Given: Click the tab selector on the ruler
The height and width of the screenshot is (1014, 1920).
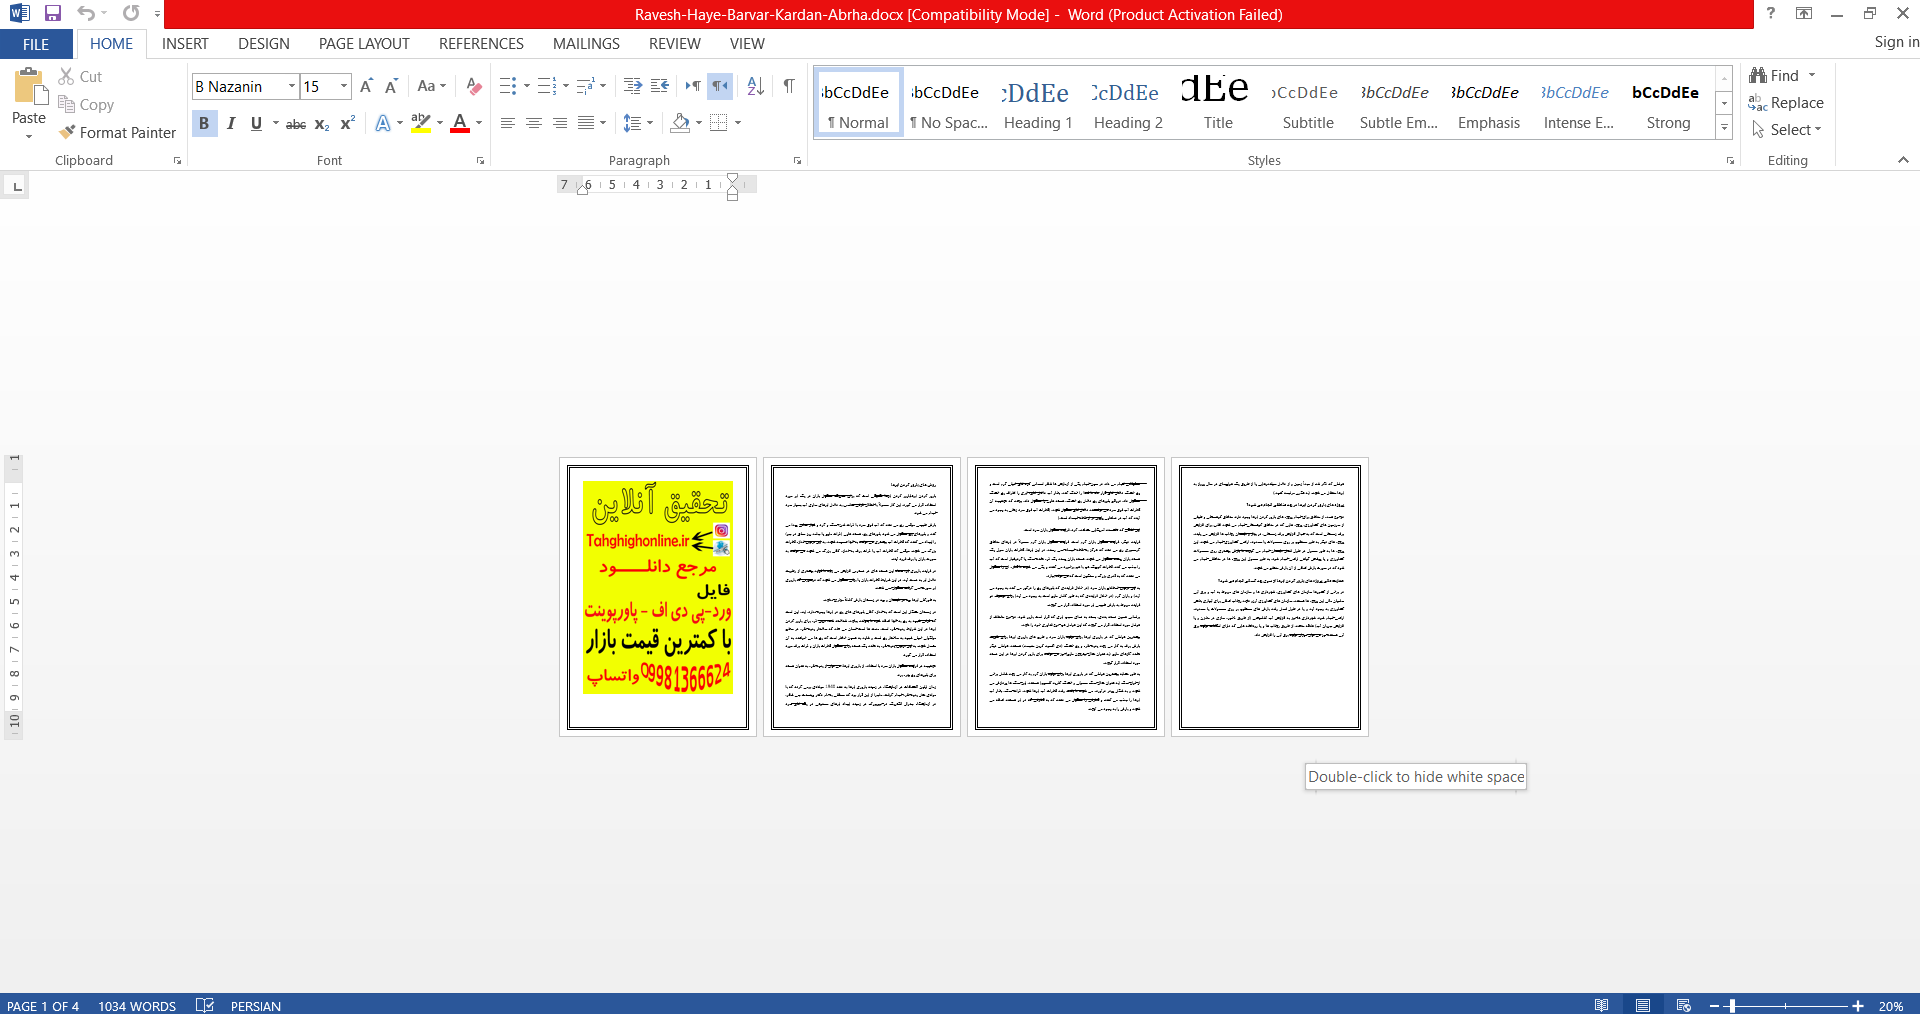Looking at the screenshot, I should click(16, 186).
